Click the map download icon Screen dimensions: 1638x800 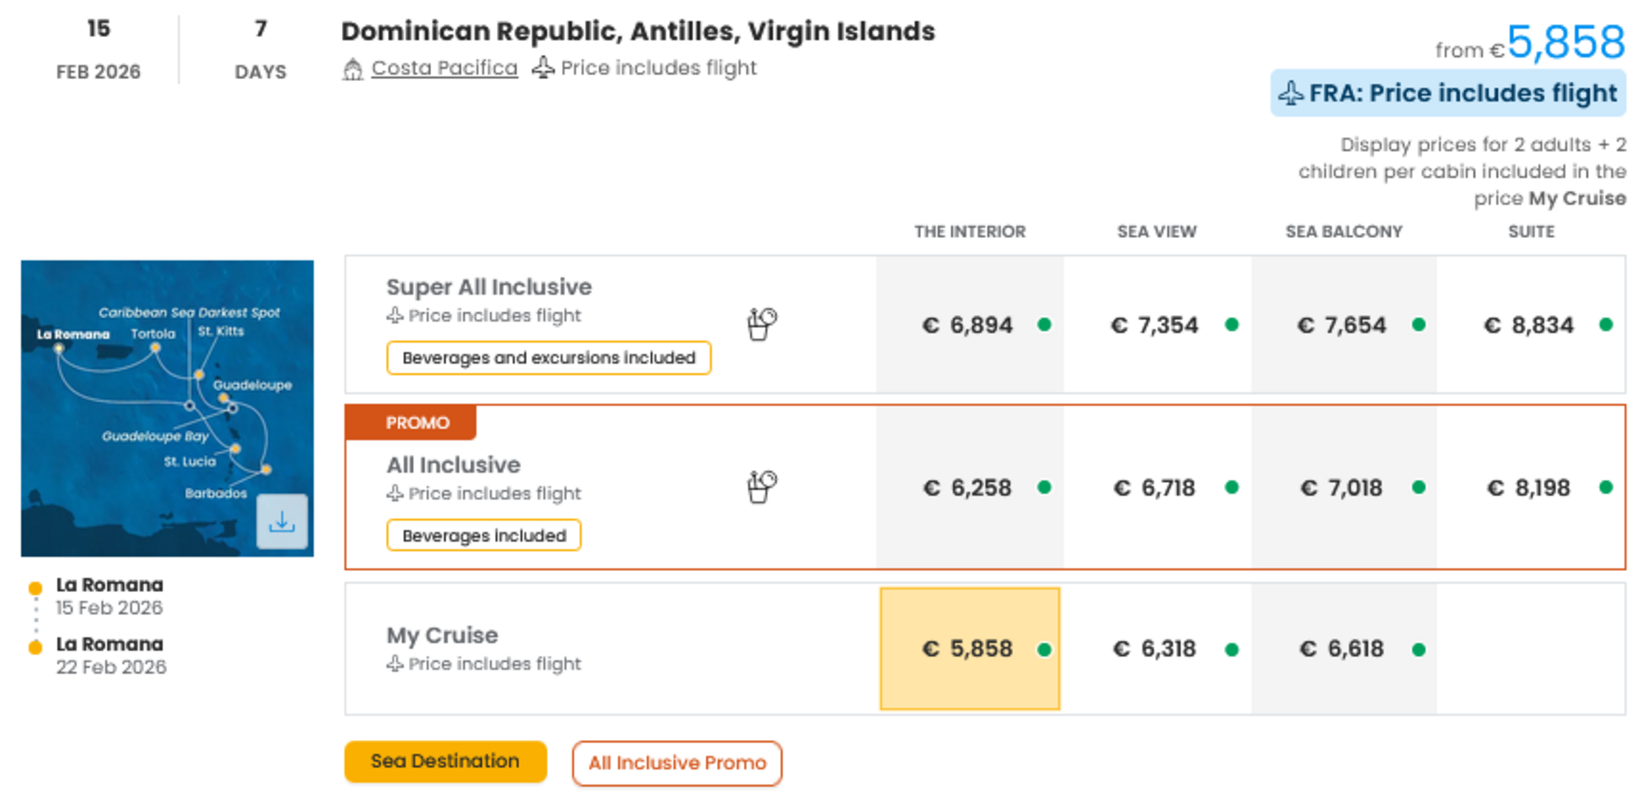[281, 522]
